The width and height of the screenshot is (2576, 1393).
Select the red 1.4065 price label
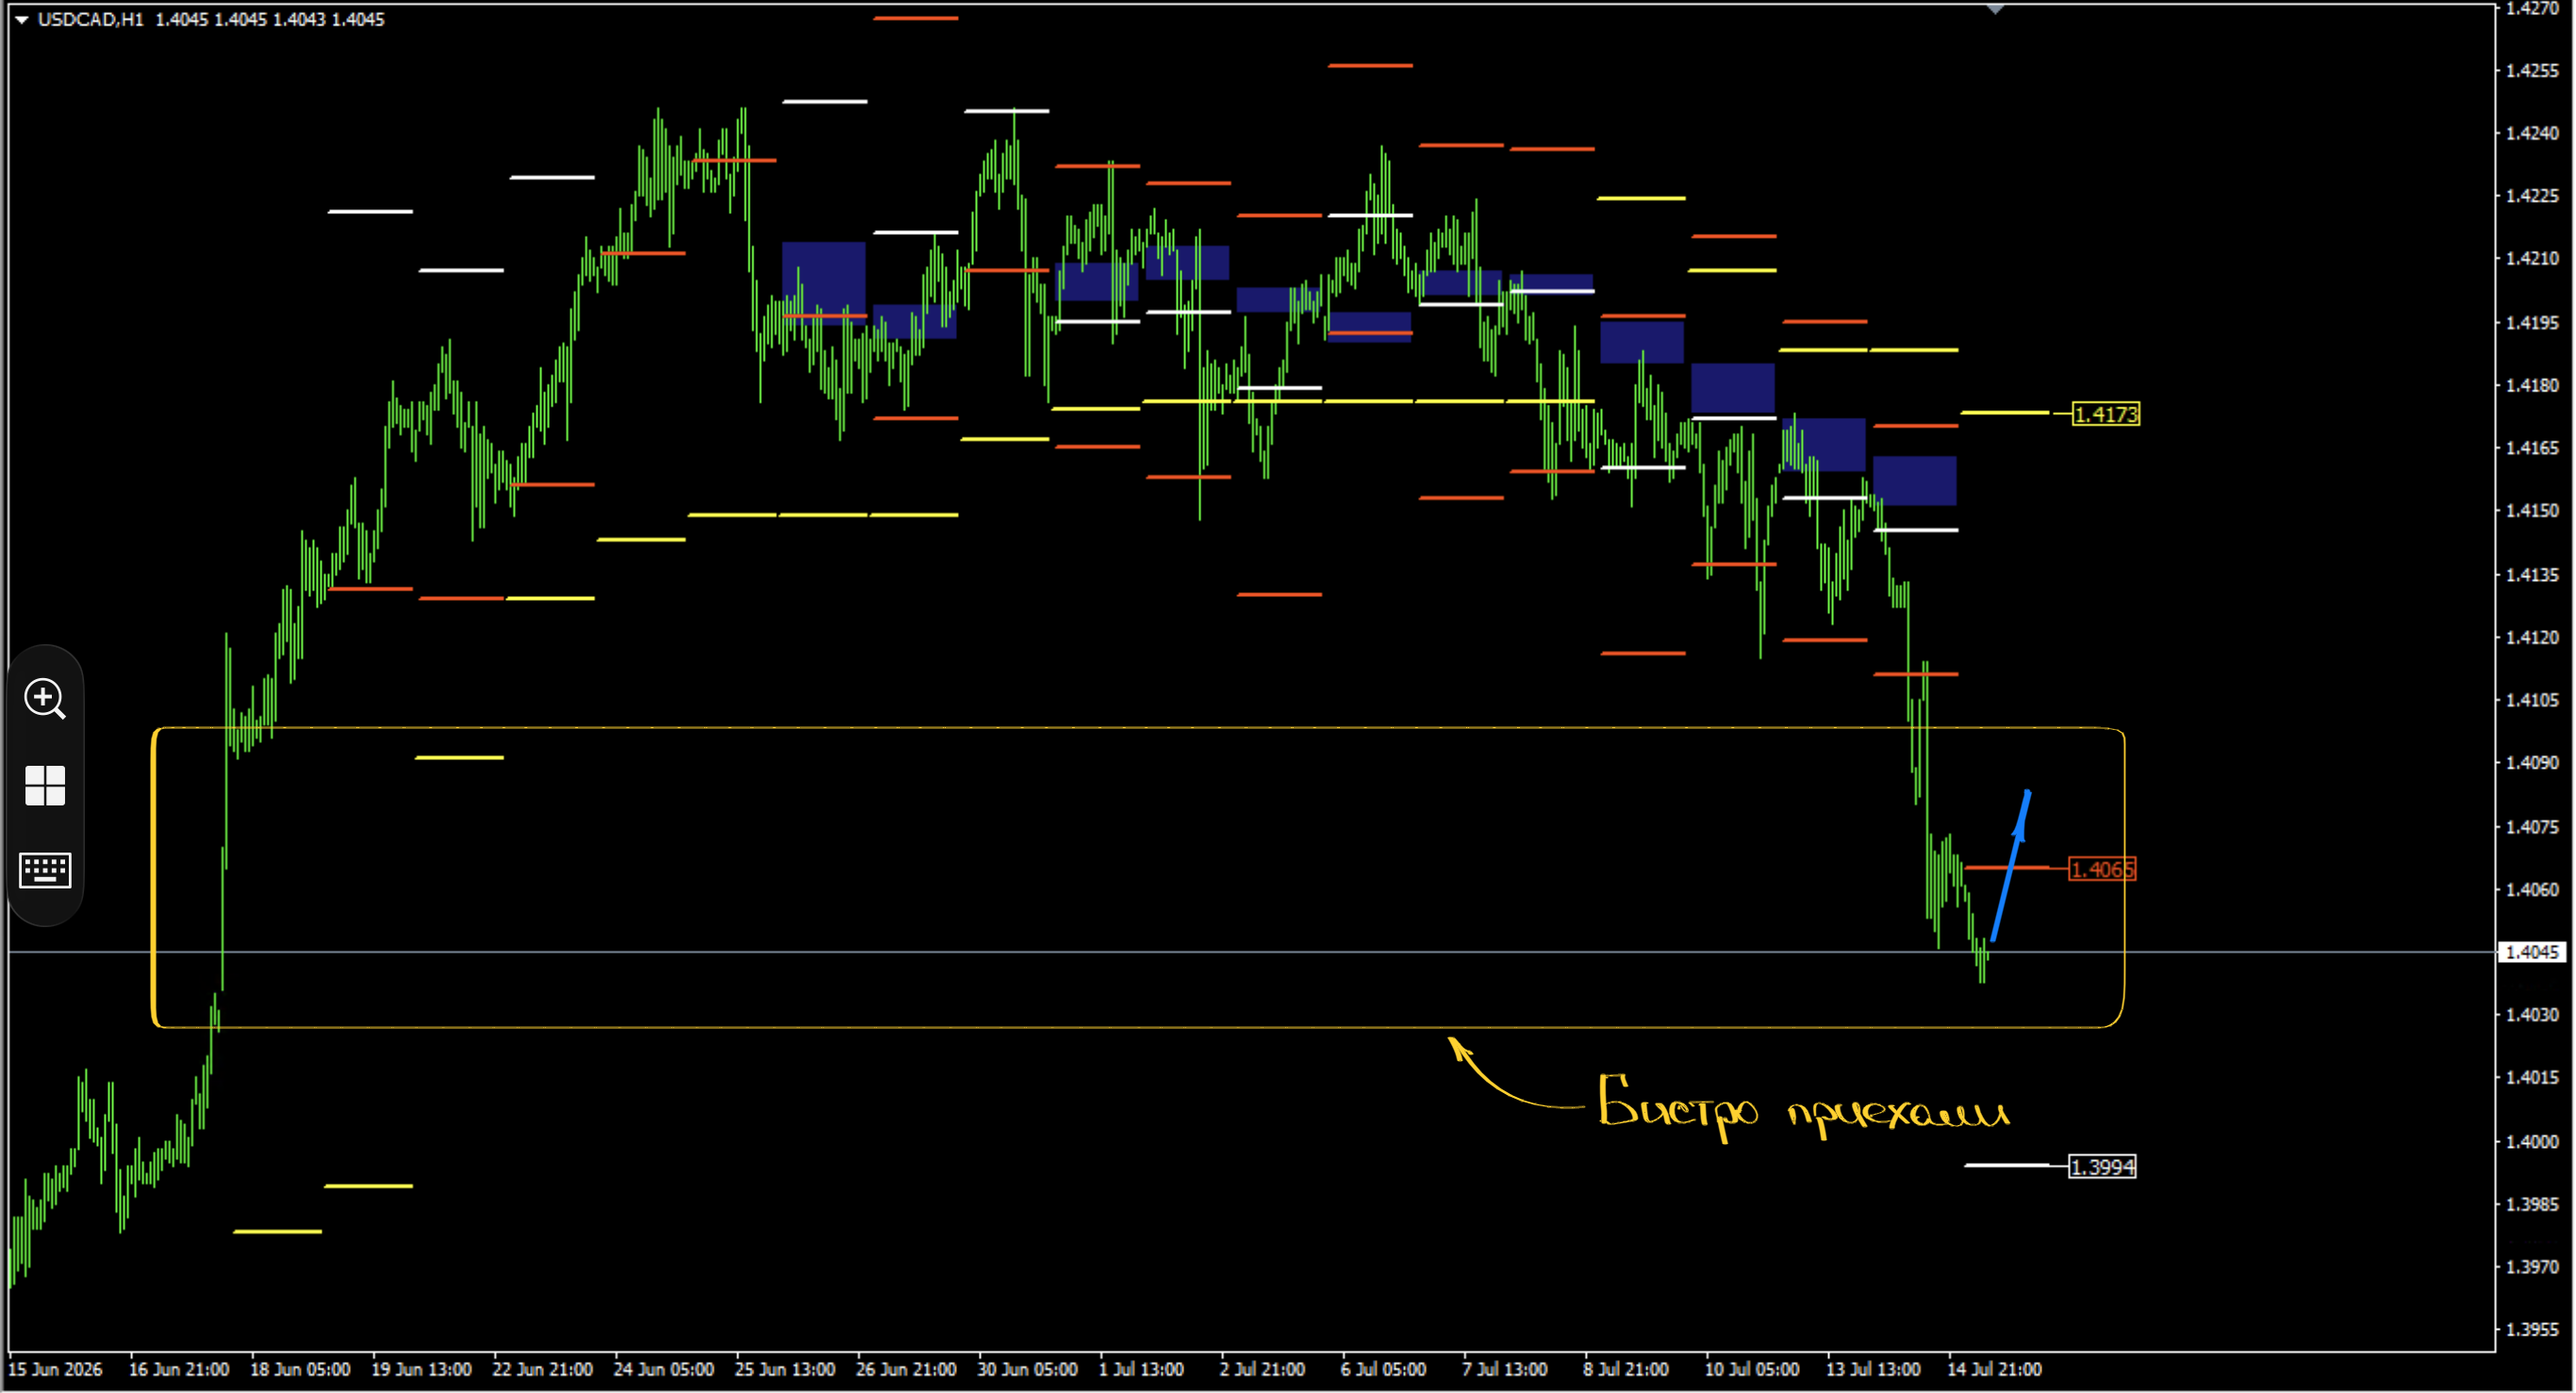(x=2102, y=869)
